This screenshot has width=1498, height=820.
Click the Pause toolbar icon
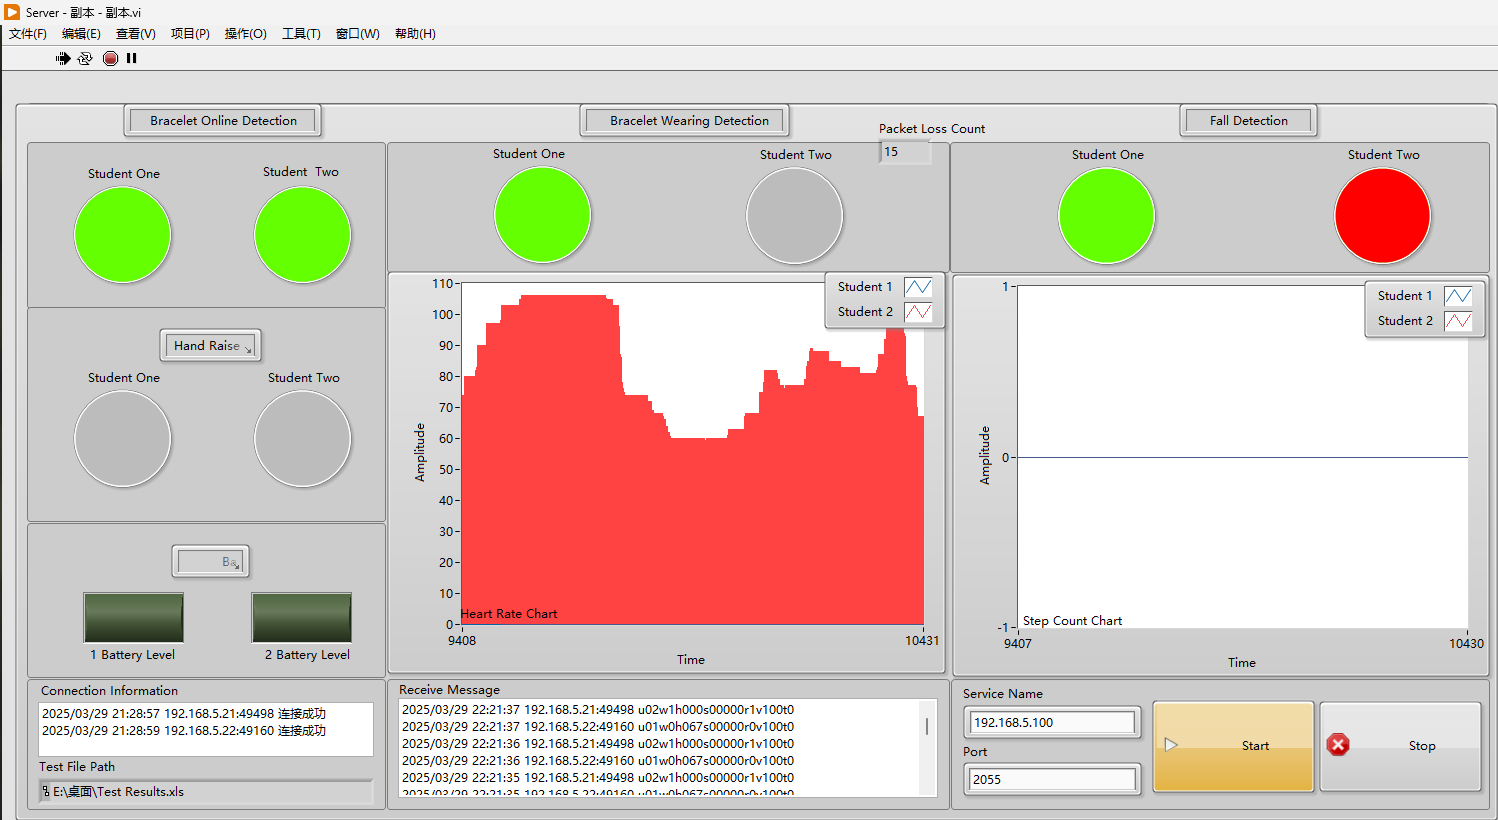[x=131, y=58]
